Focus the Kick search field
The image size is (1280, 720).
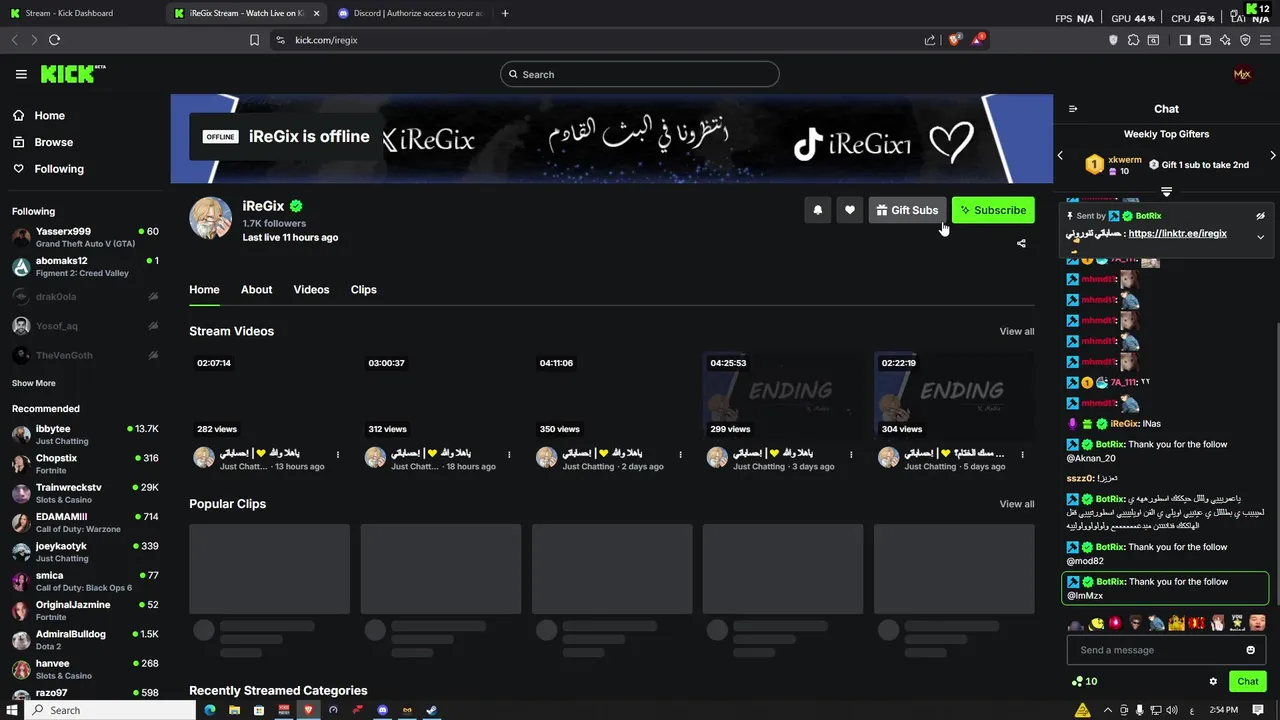(x=640, y=74)
